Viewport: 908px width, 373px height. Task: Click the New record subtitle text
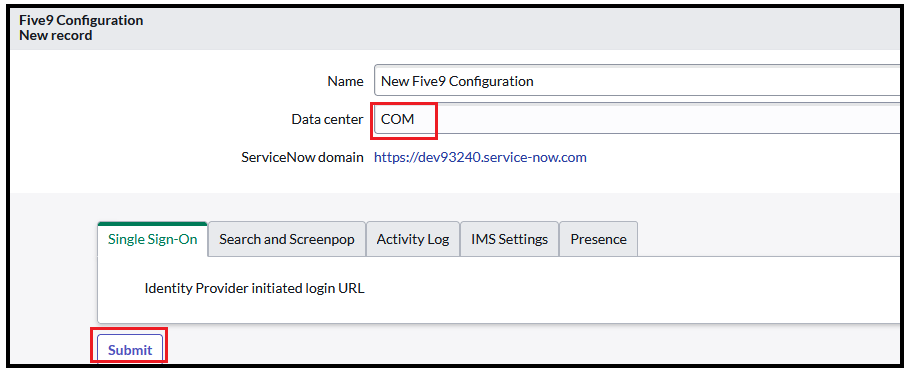pos(56,35)
